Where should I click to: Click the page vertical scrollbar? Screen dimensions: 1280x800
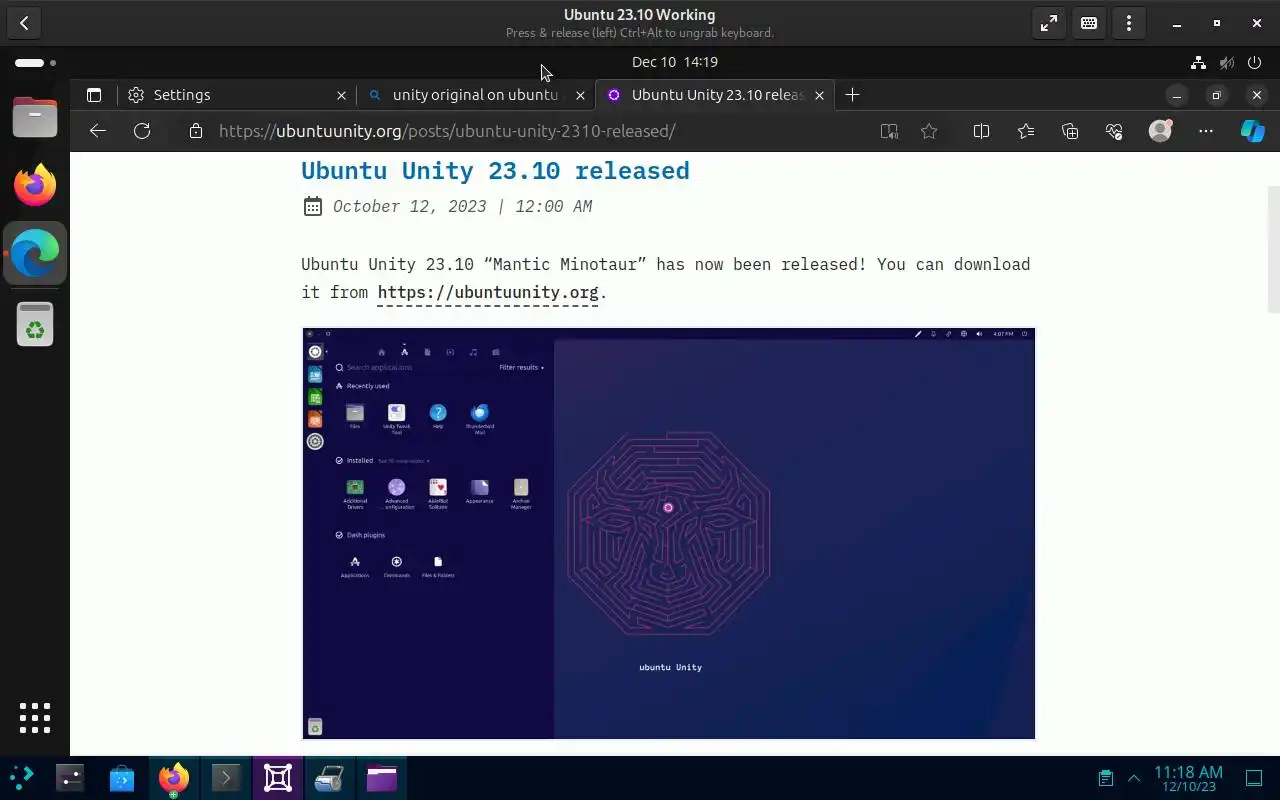coord(1273,250)
